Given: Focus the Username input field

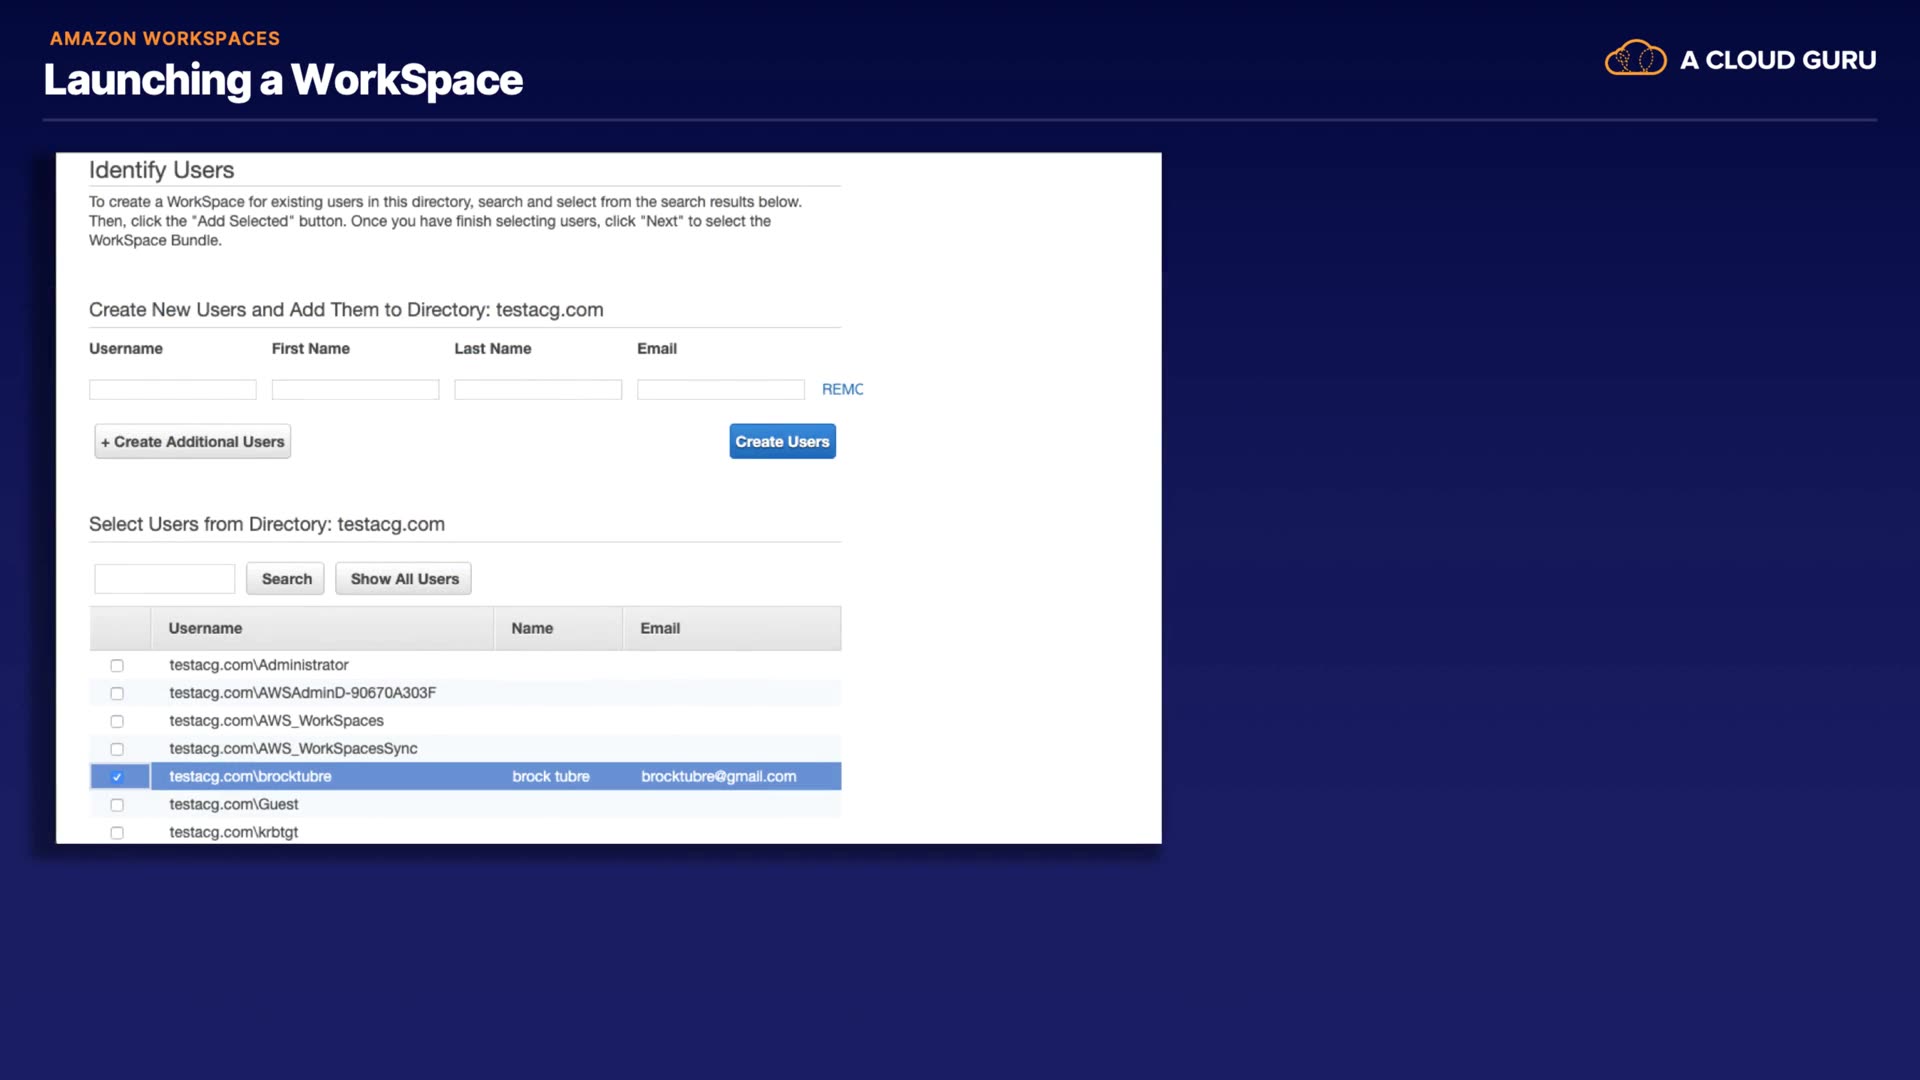Looking at the screenshot, I should pos(172,390).
